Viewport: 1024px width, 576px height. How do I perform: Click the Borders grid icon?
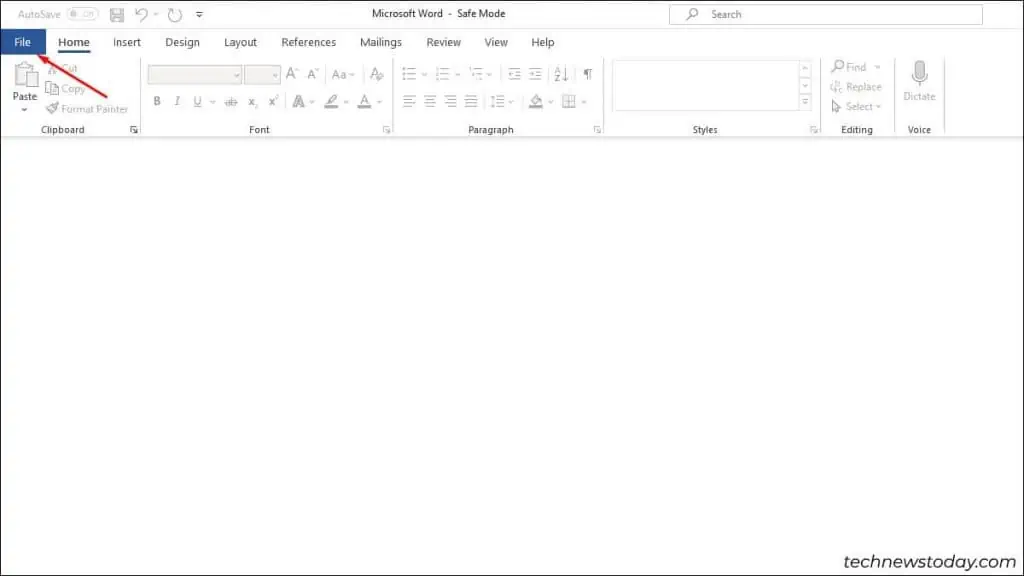(569, 101)
